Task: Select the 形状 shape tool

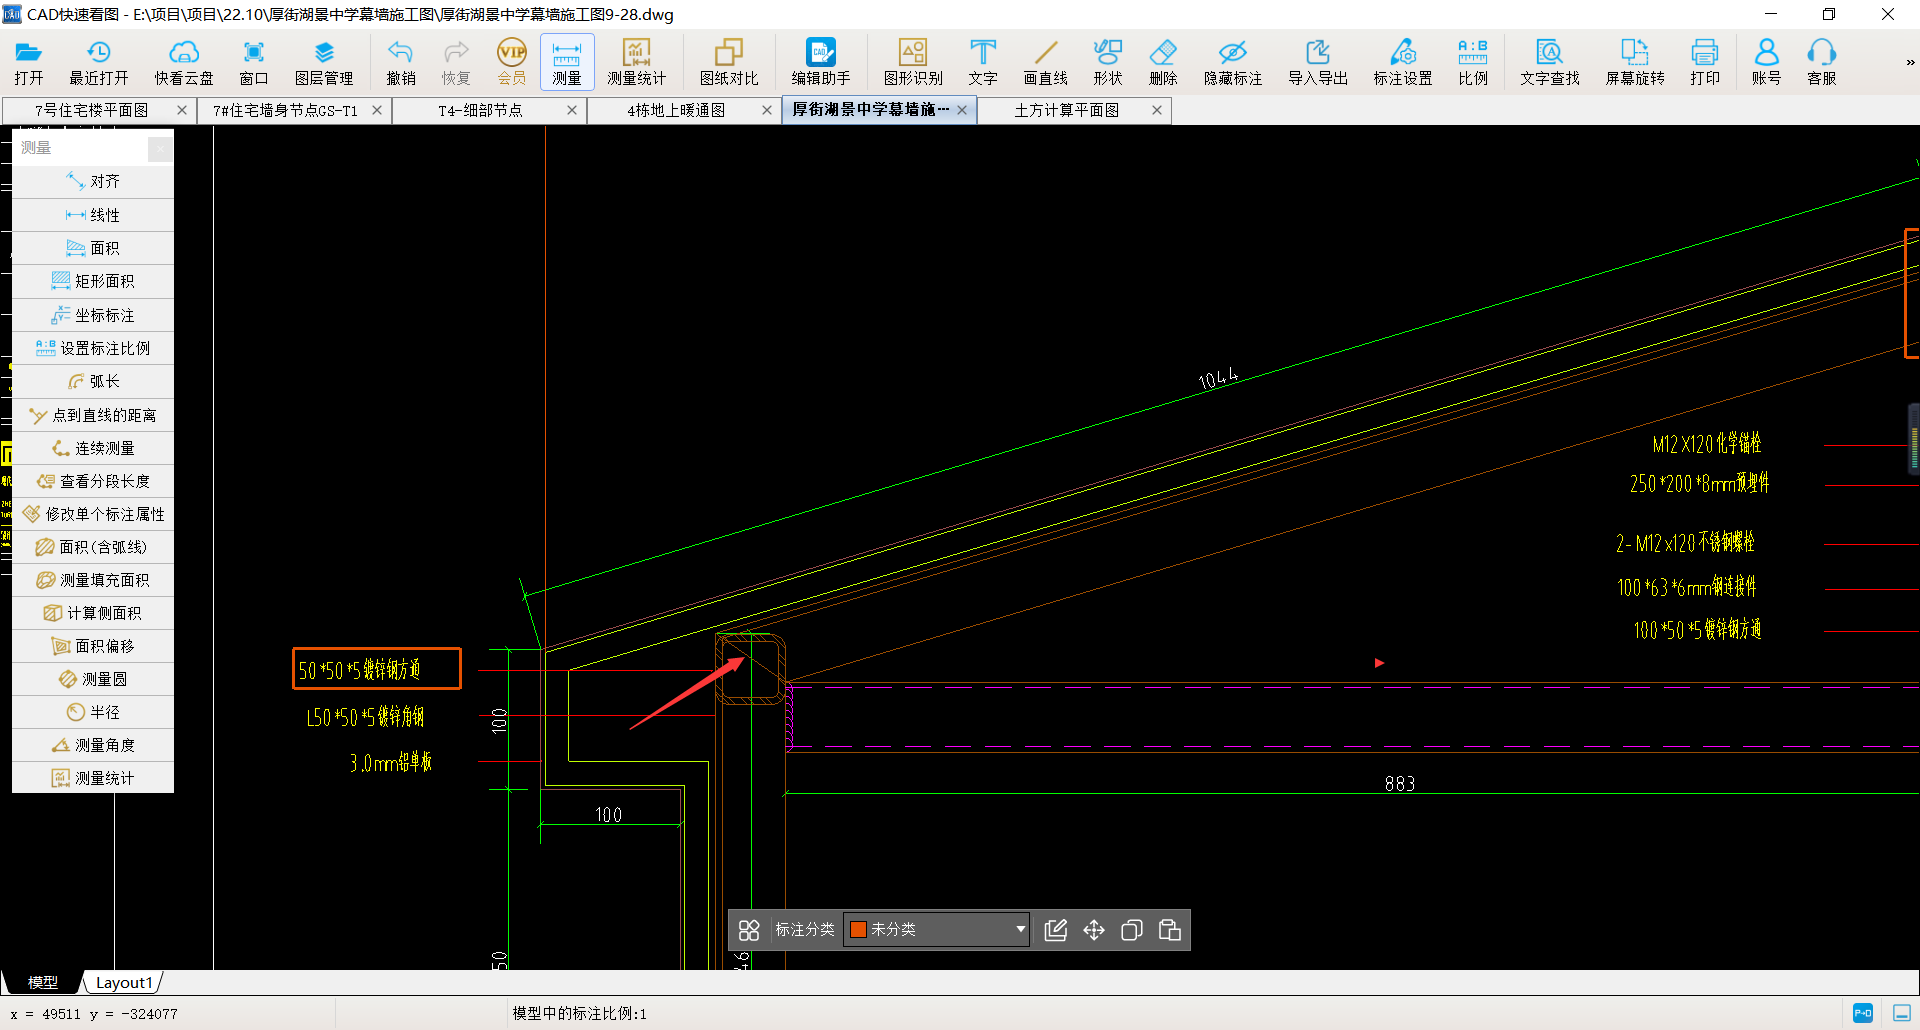Action: (x=1107, y=62)
